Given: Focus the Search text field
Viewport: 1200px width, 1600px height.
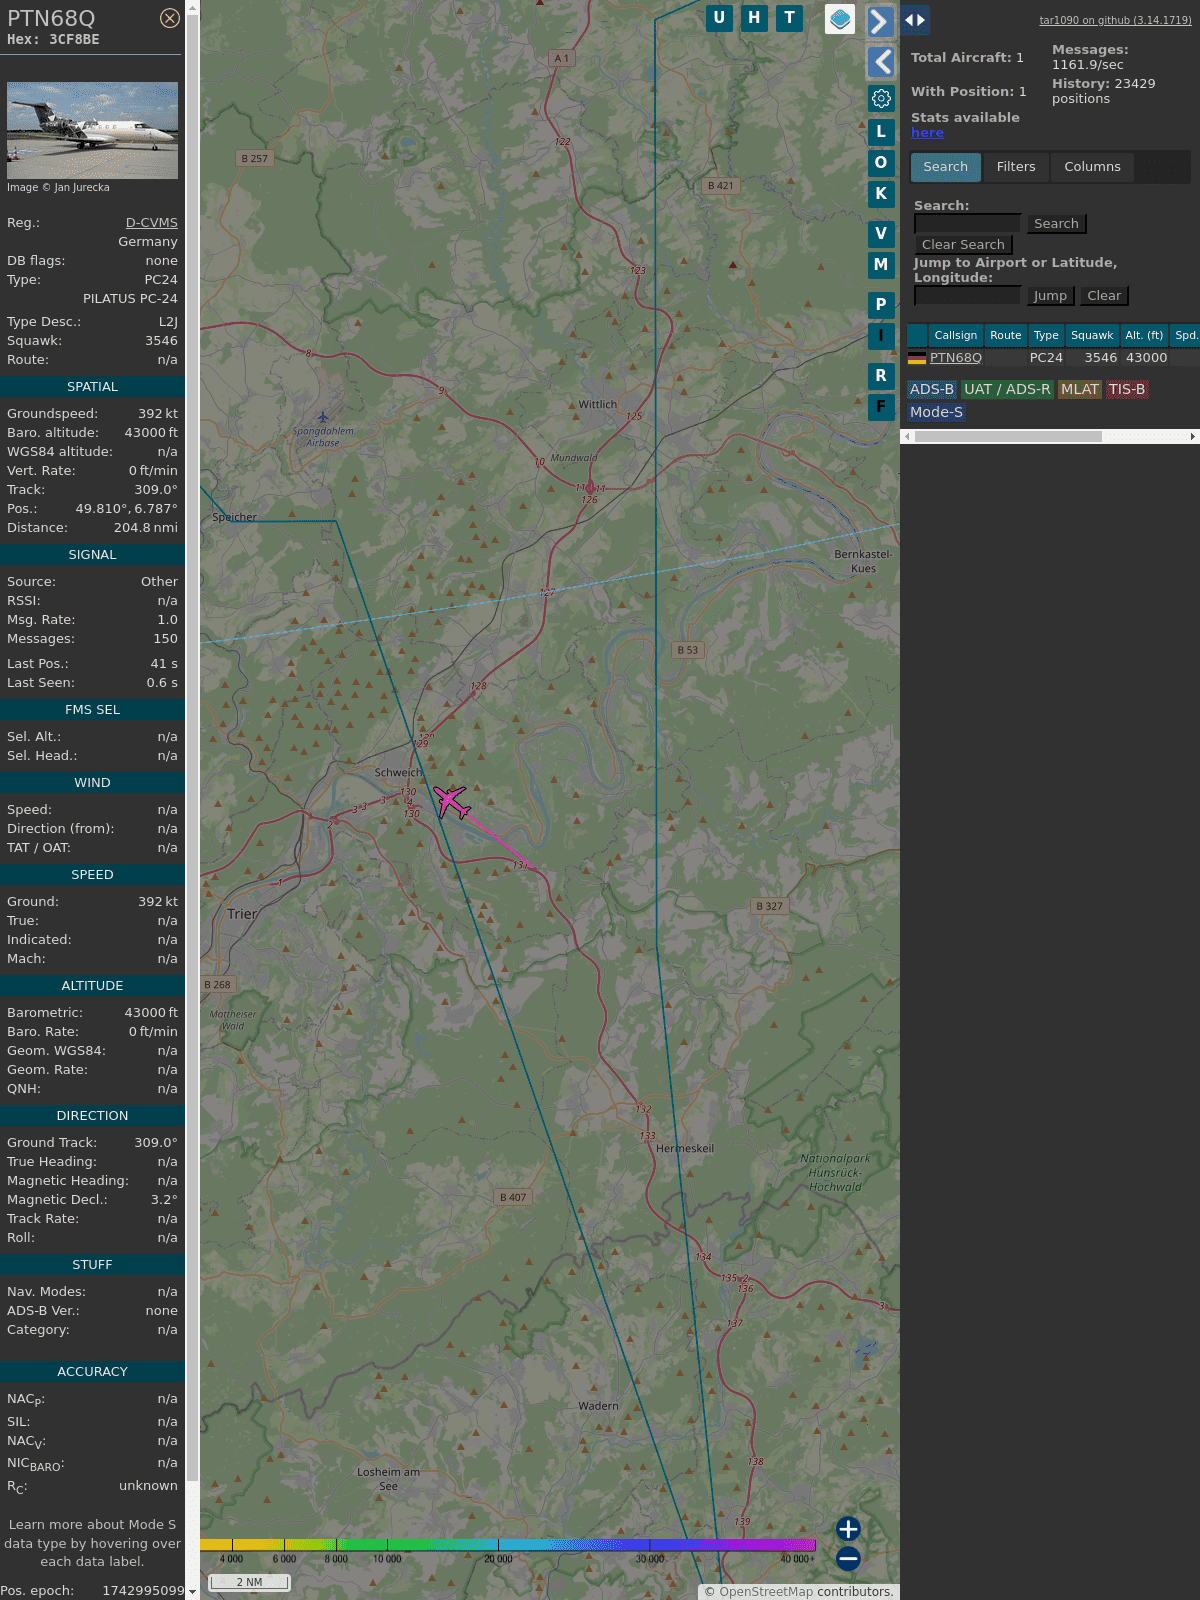Looking at the screenshot, I should (x=967, y=223).
